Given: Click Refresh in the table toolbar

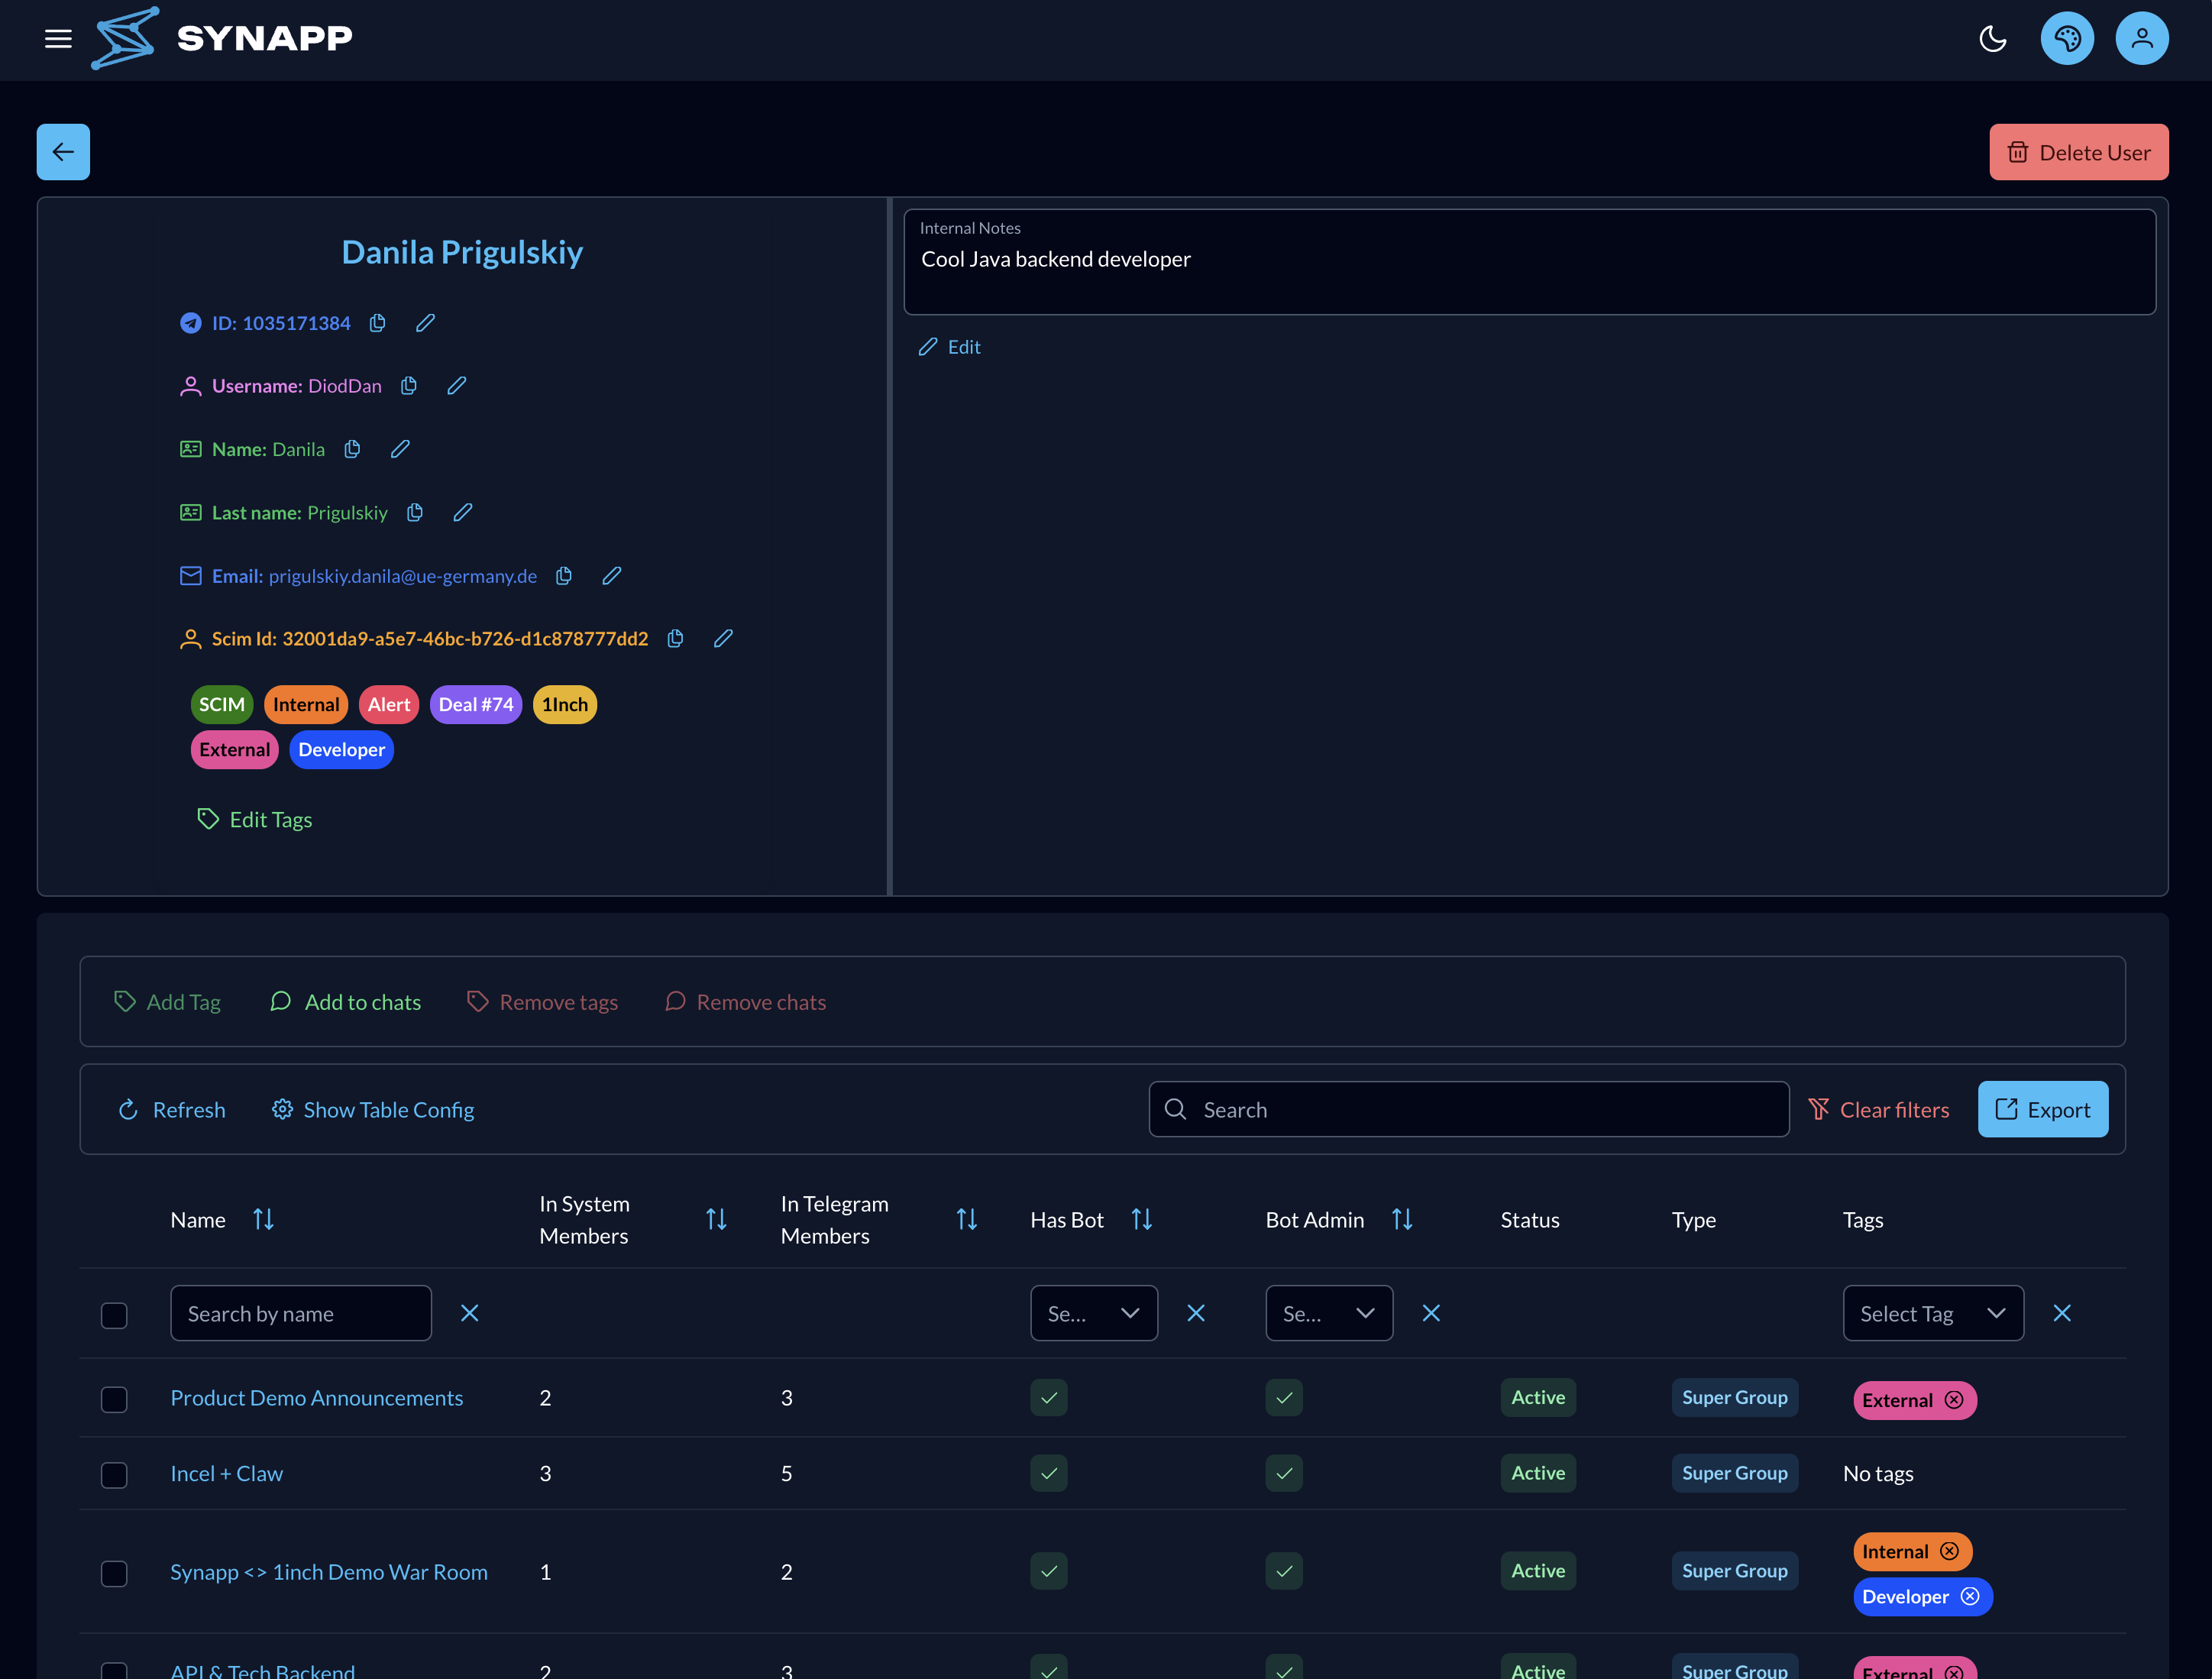Looking at the screenshot, I should (171, 1109).
